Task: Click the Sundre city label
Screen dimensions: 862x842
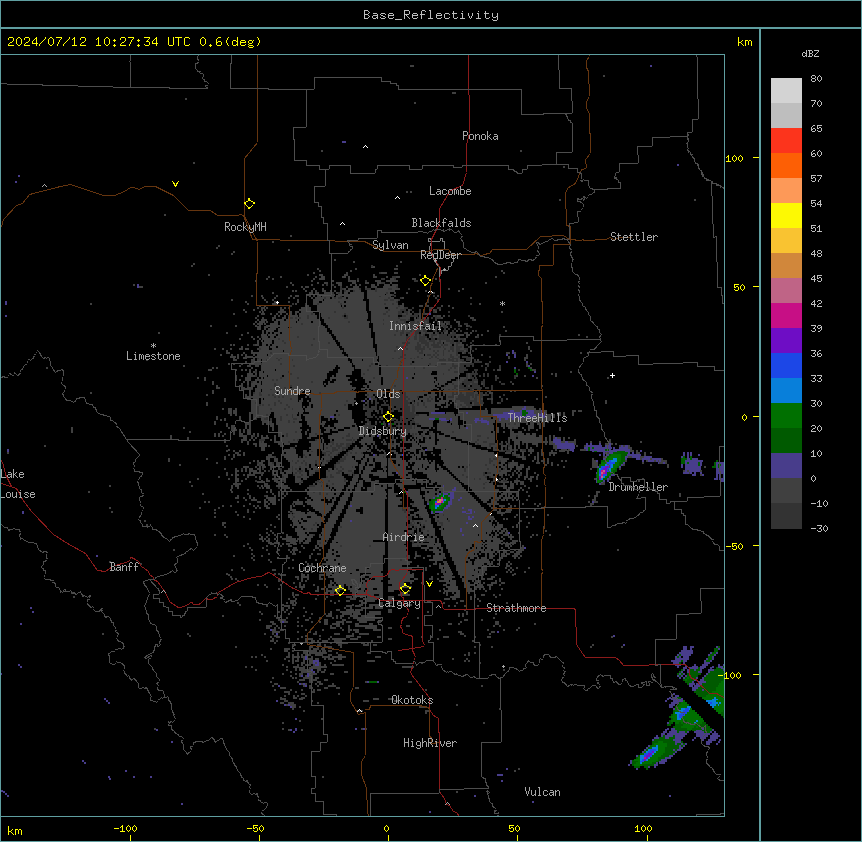Action: coord(292,391)
